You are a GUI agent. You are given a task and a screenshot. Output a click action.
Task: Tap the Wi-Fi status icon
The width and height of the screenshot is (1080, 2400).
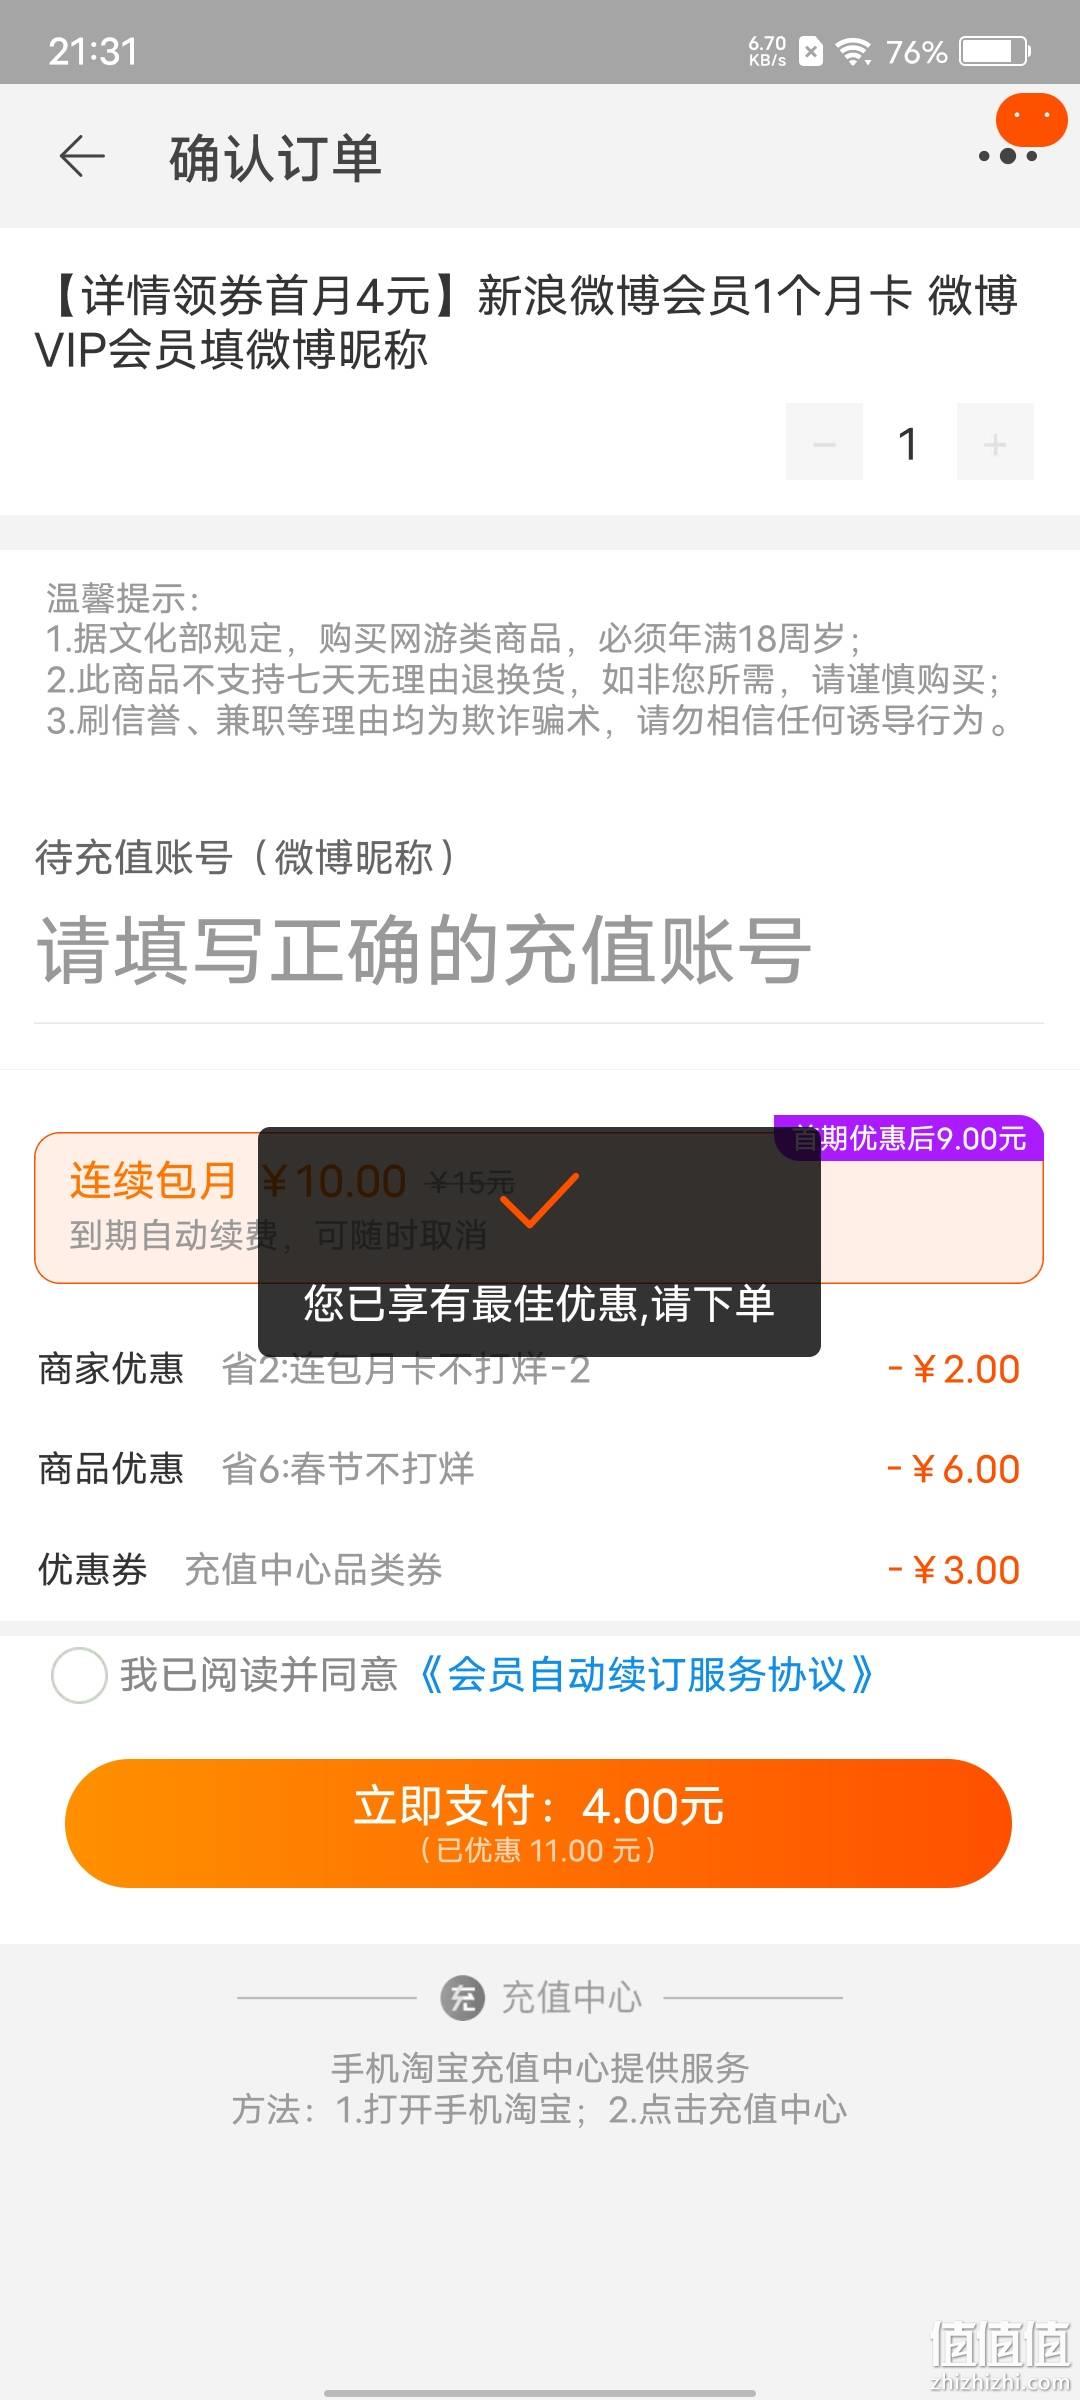(853, 51)
